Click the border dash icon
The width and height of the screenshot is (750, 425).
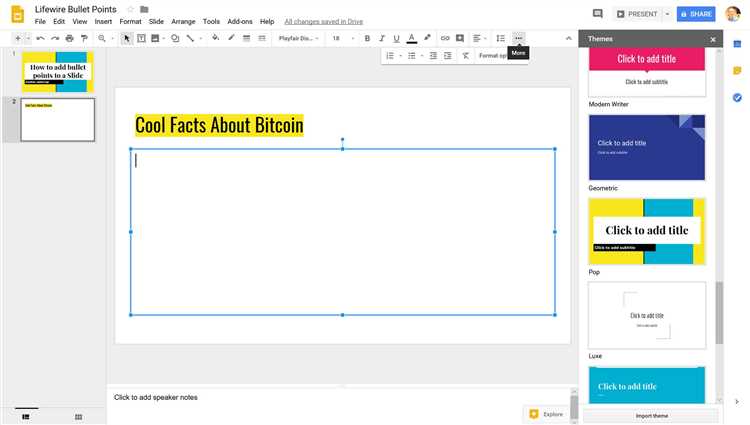tap(262, 38)
